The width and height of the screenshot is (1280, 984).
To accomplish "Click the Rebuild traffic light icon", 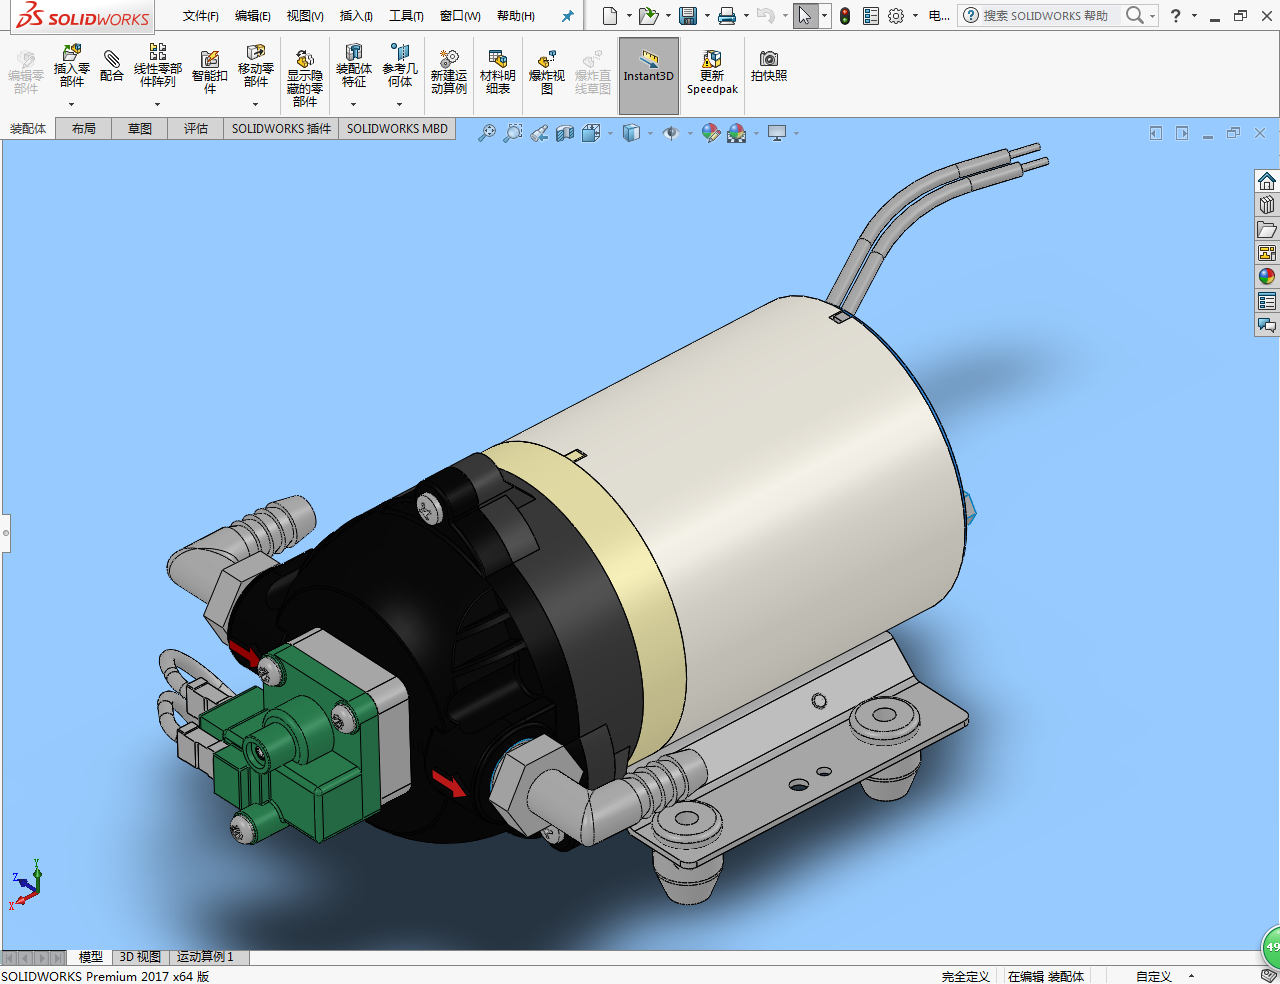I will point(845,16).
